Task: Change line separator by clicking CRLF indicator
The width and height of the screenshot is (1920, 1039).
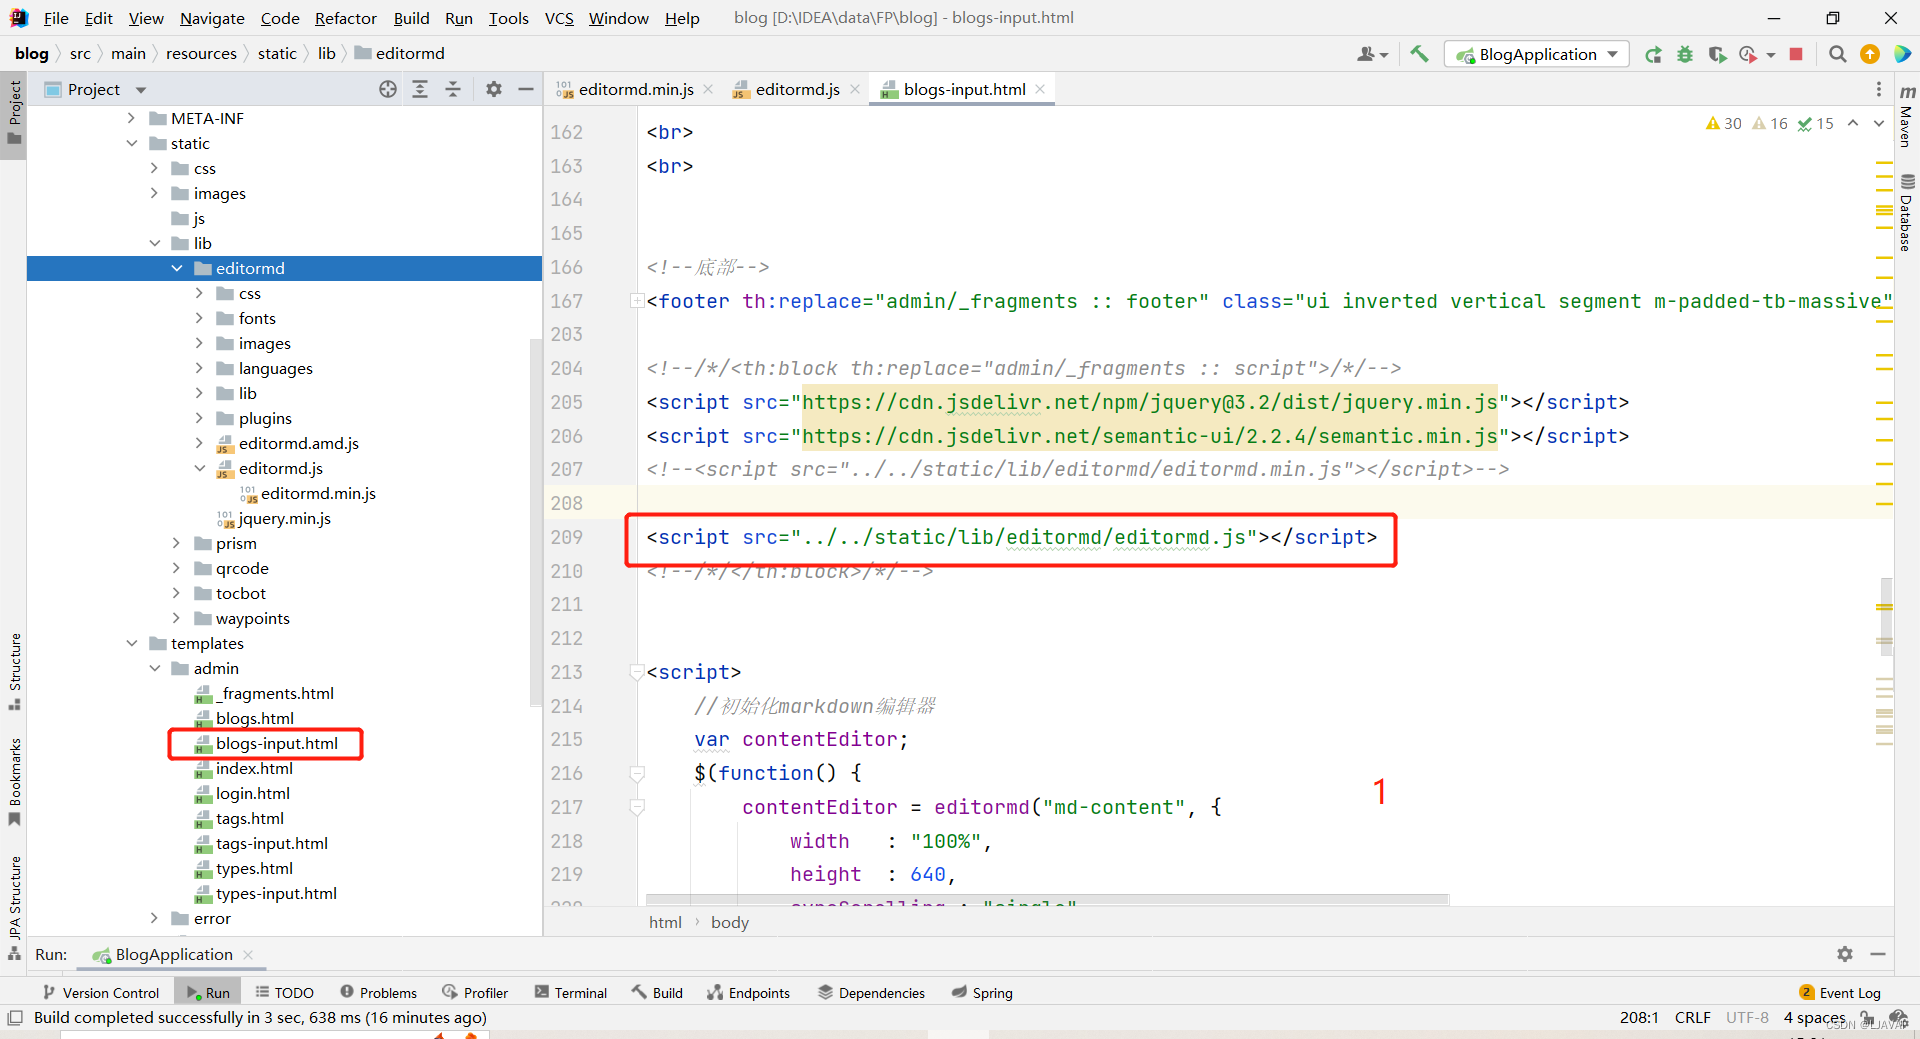Action: click(x=1692, y=1017)
